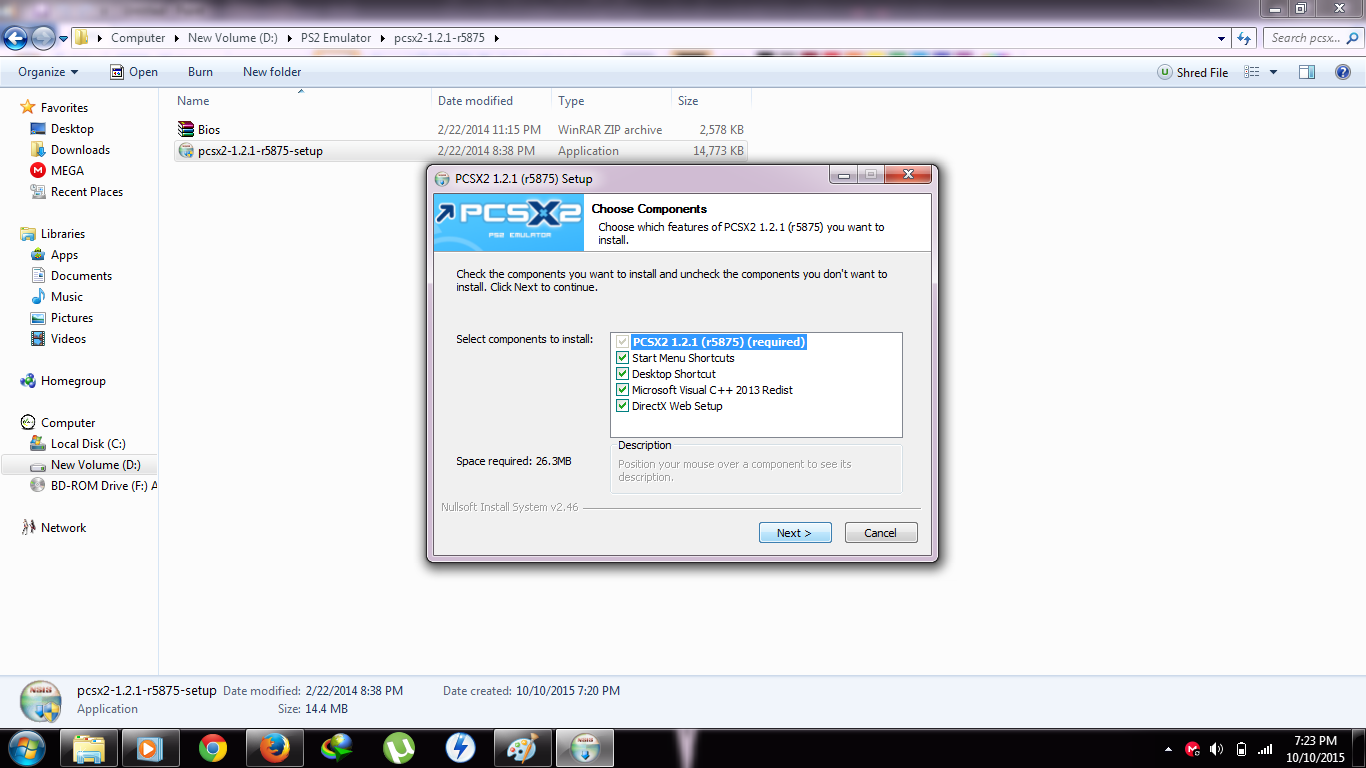Open Local Disk (C:) in sidebar
1366x768 pixels.
(88, 444)
